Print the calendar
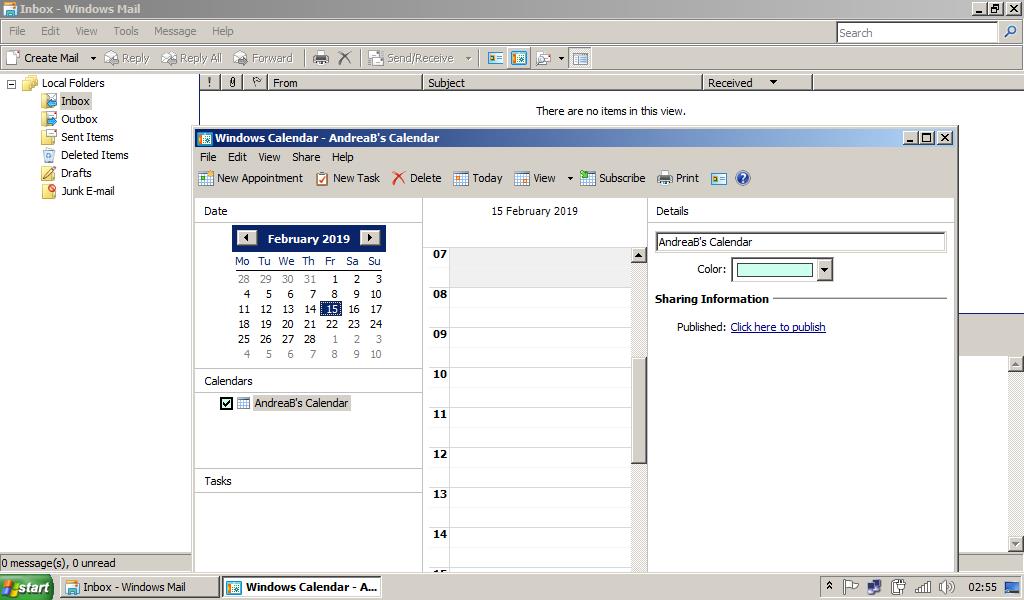Viewport: 1024px width, 600px height. (x=678, y=178)
